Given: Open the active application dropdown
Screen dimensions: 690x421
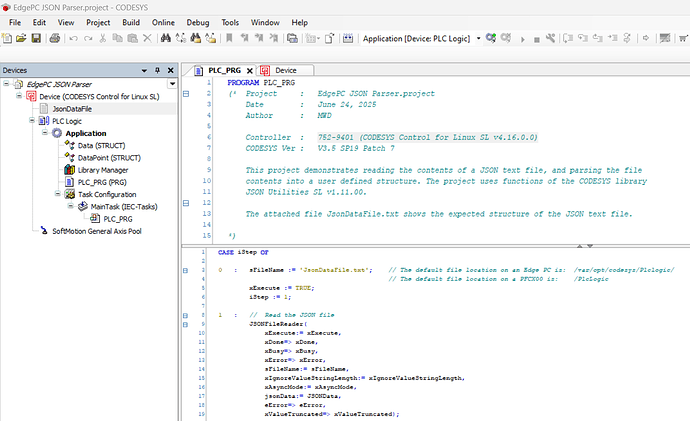Looking at the screenshot, I should coord(478,38).
